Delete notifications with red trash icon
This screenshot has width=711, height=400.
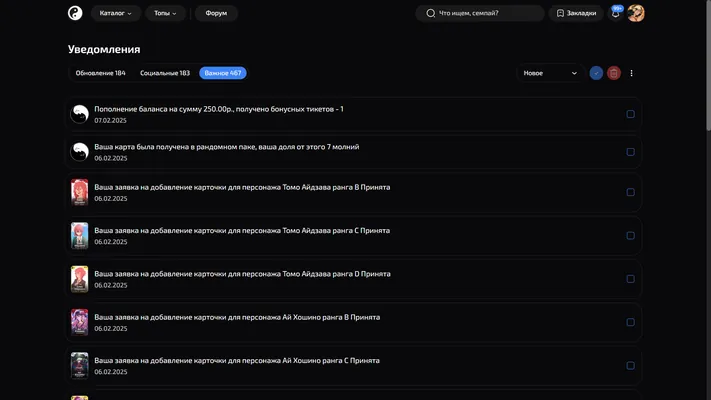pos(614,73)
